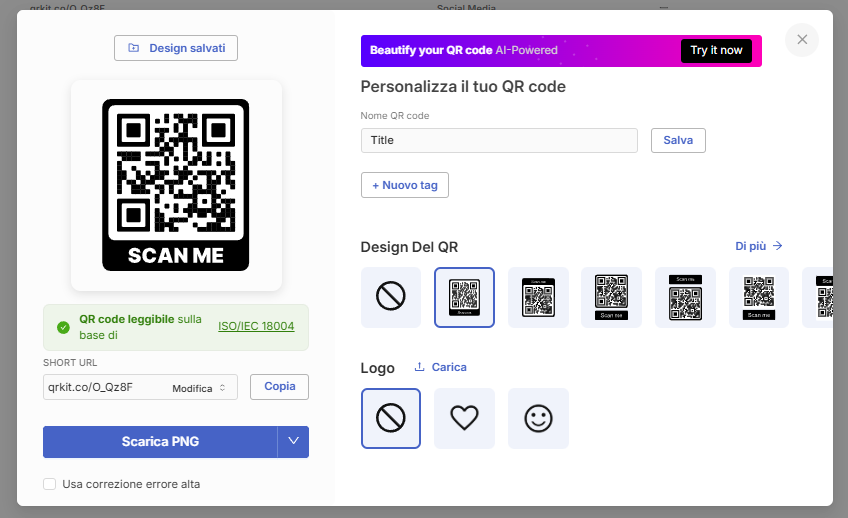Choose the heart logo
This screenshot has width=848, height=518.
464,419
